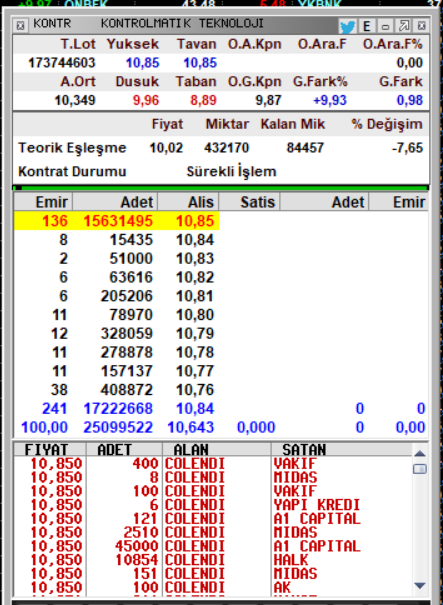Click the ADET header in trades list
This screenshot has height=605, width=443.
click(124, 449)
